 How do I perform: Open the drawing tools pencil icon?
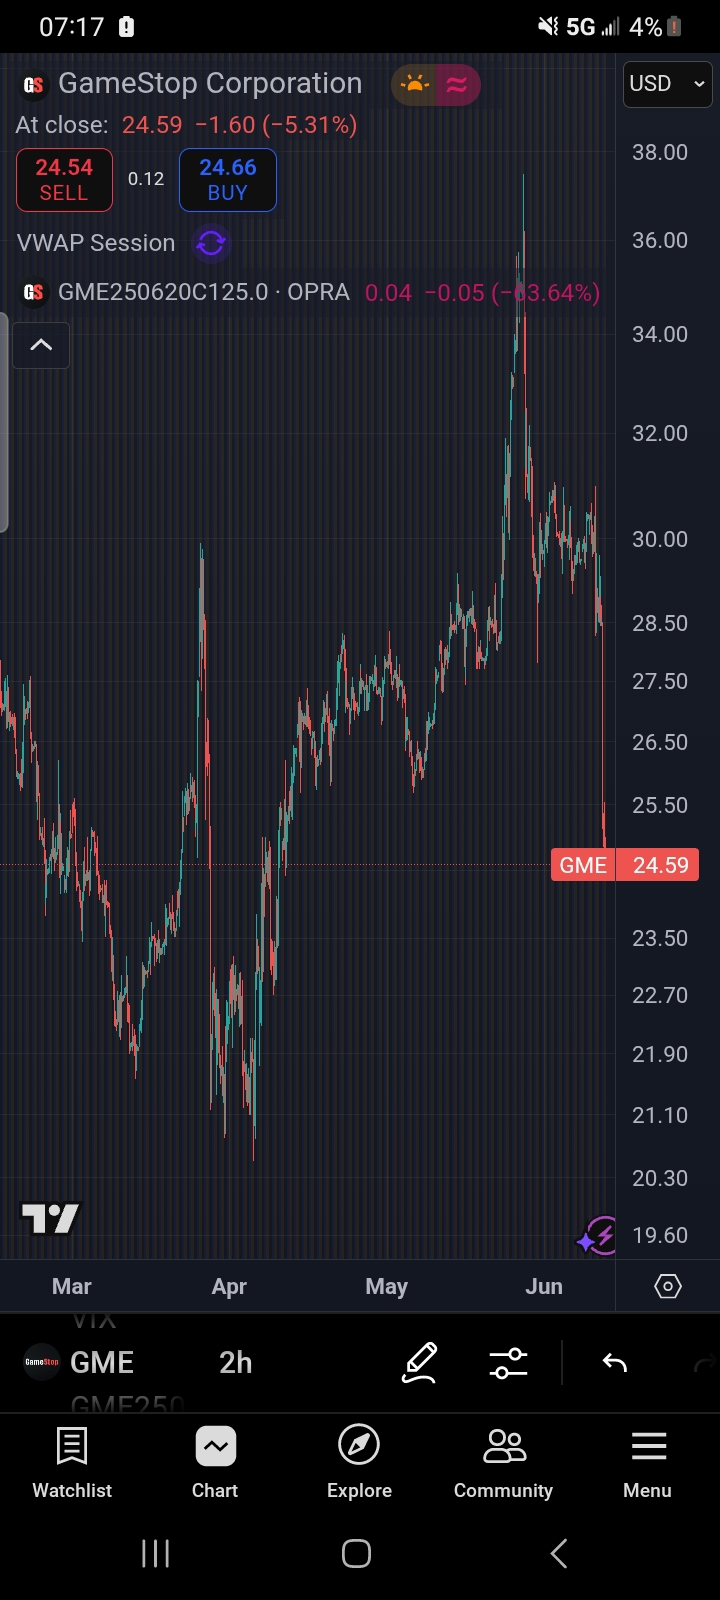click(x=420, y=1362)
